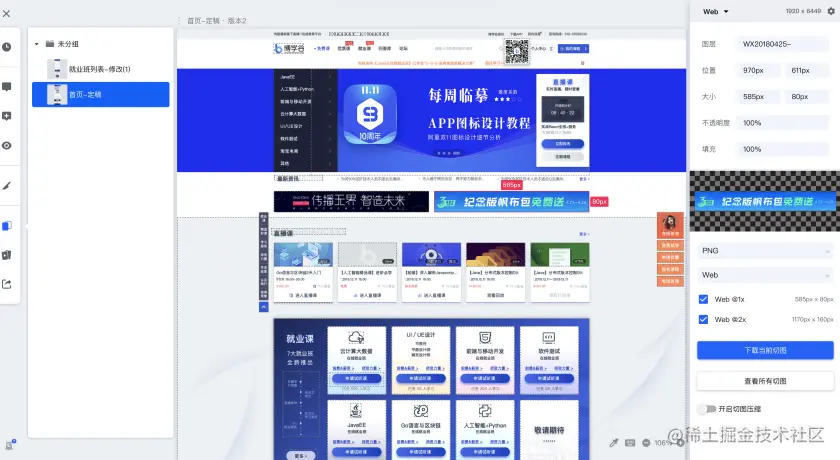Click the 我的课程 blue button in the canvas header
Screen dimensions: 840x460
pos(573,48)
